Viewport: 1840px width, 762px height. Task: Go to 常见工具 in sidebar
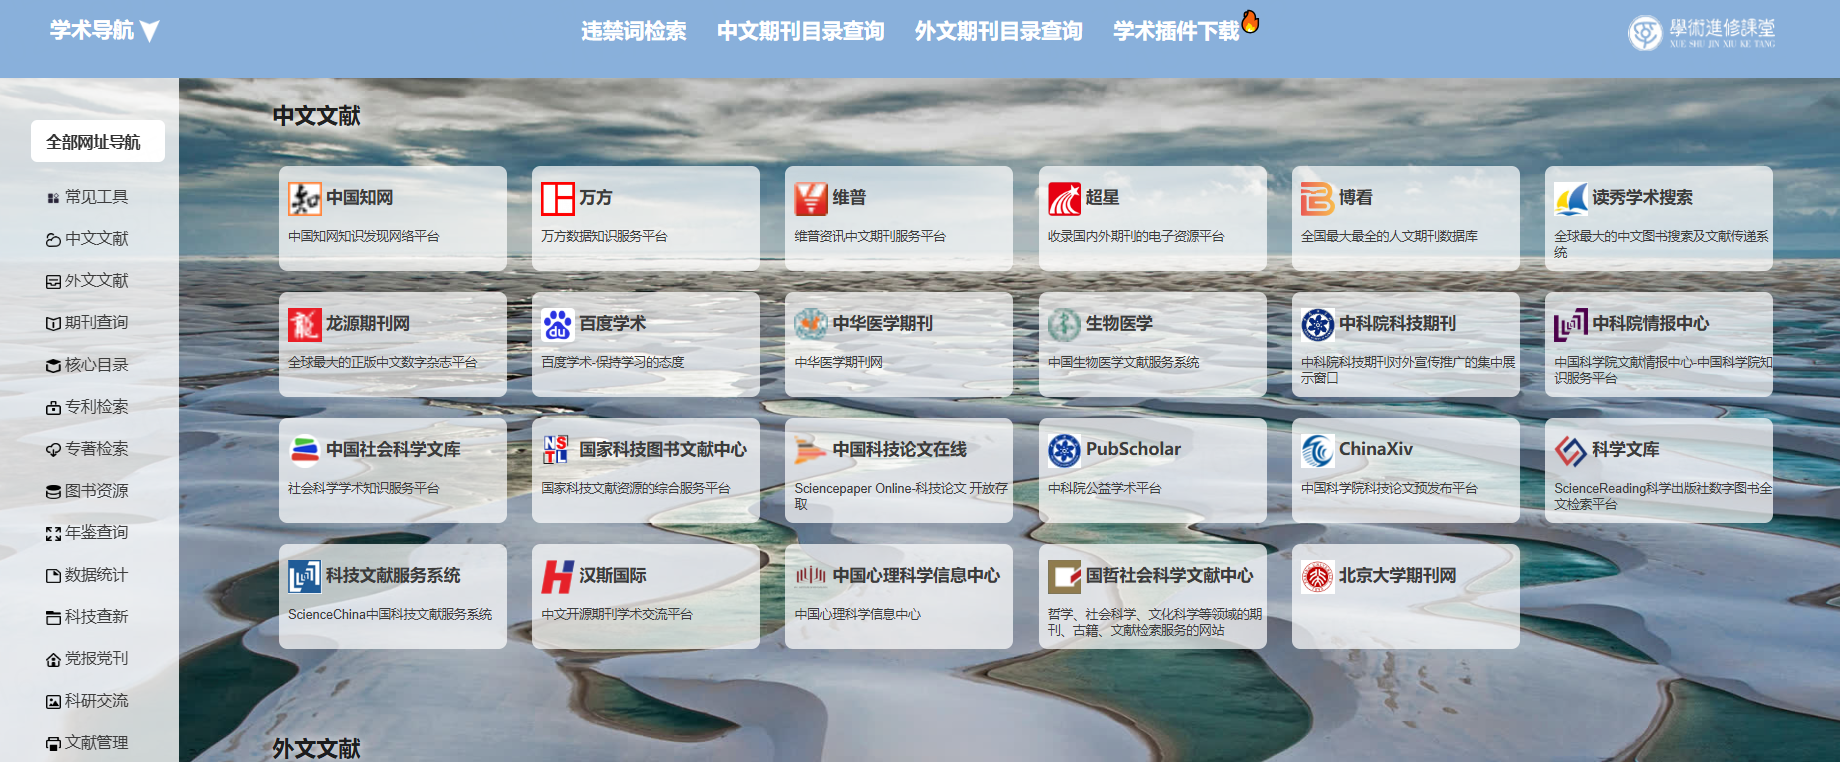88,197
